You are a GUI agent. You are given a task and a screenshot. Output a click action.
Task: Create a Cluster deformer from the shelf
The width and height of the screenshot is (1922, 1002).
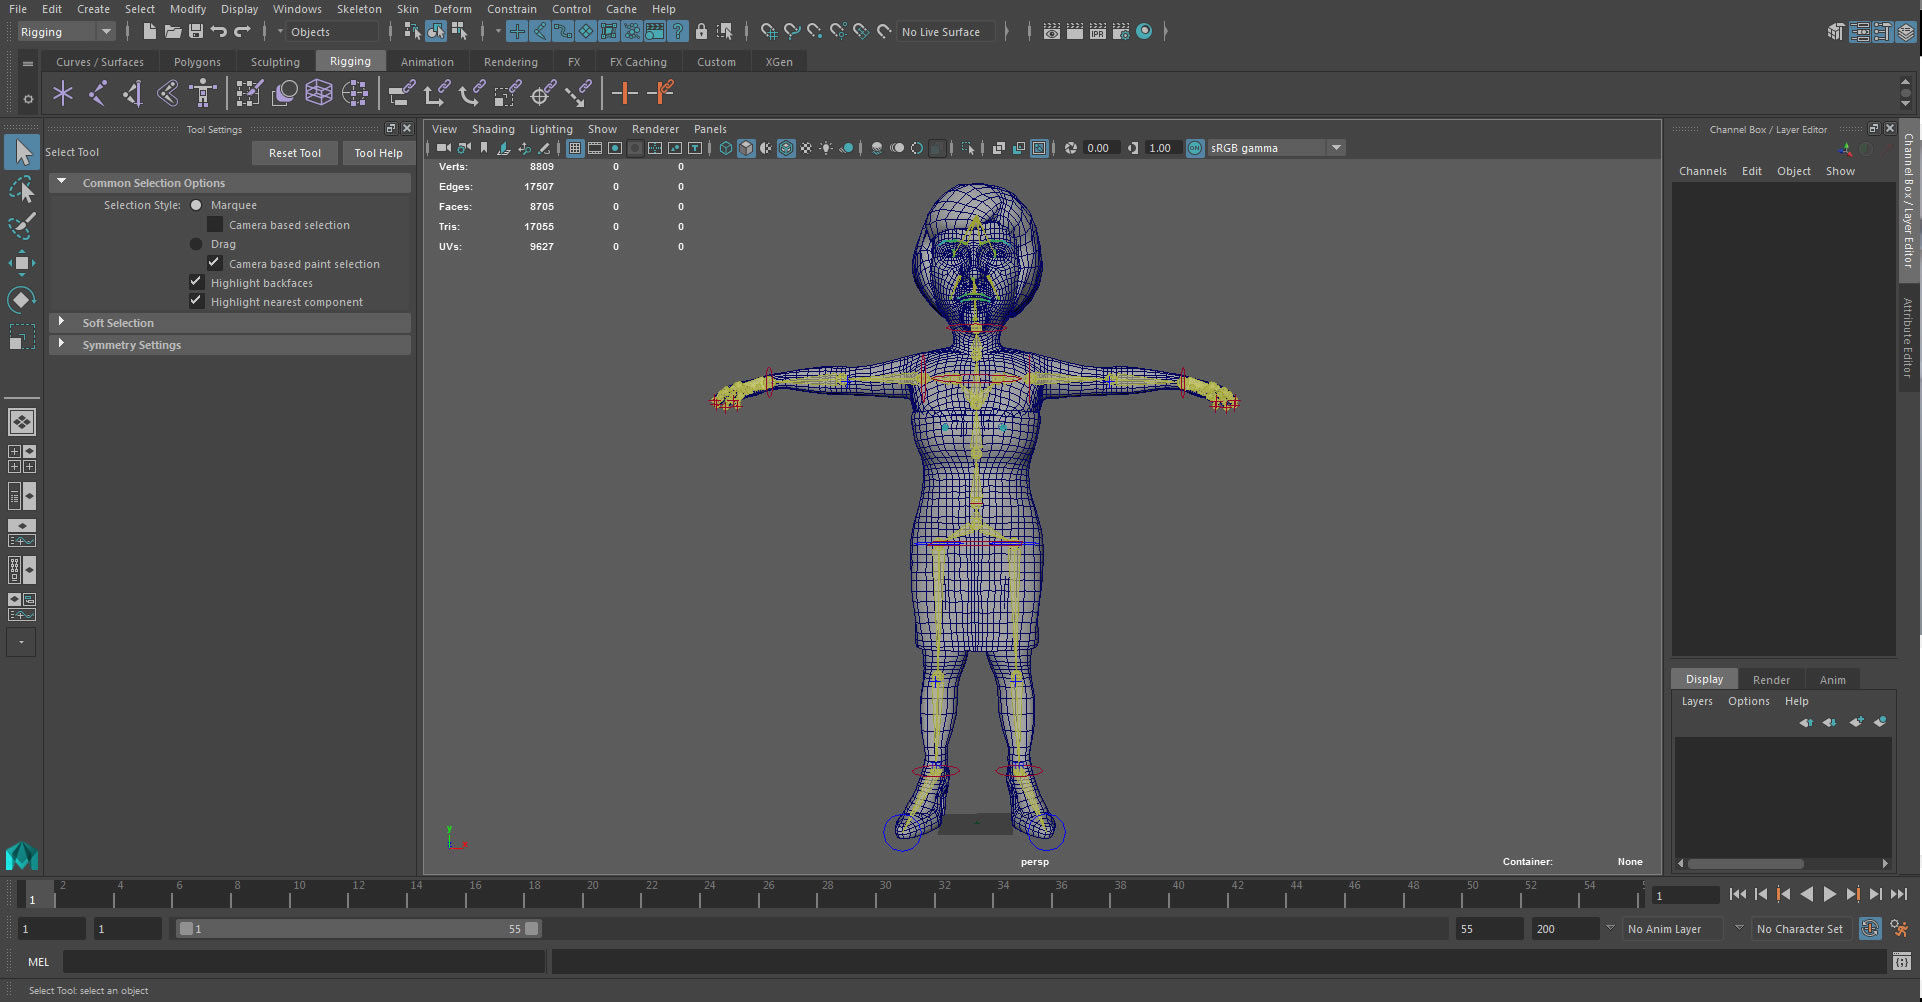pos(355,94)
